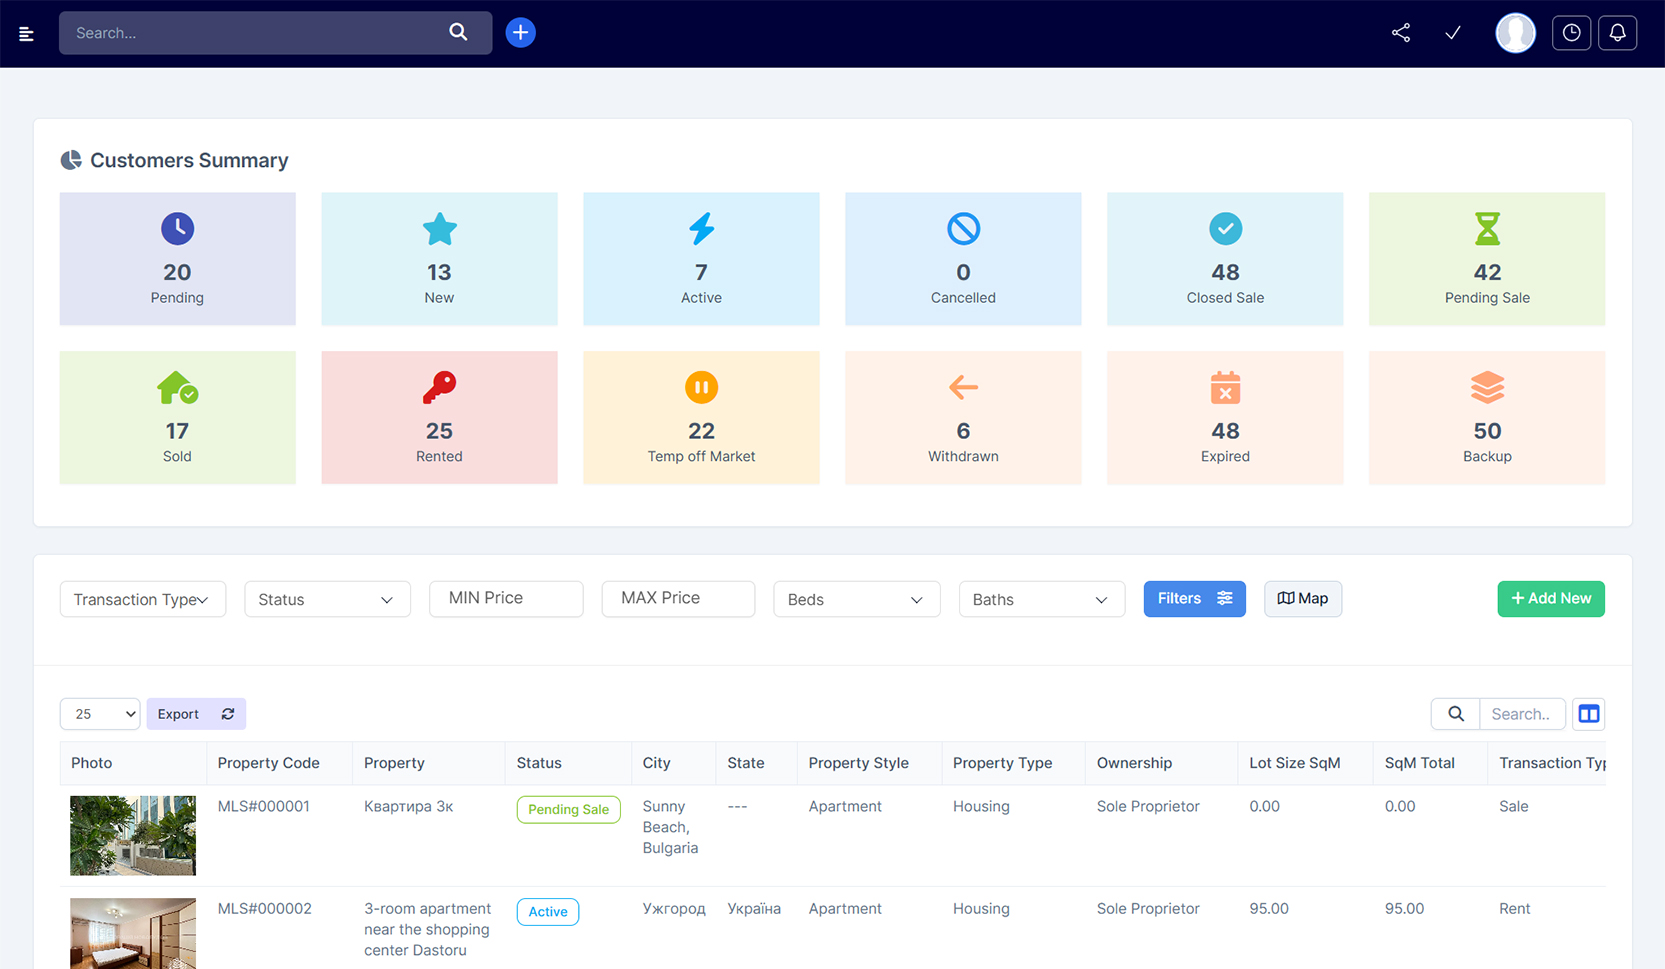The image size is (1665, 969).
Task: Click the MIN Price input field
Action: [x=506, y=598]
